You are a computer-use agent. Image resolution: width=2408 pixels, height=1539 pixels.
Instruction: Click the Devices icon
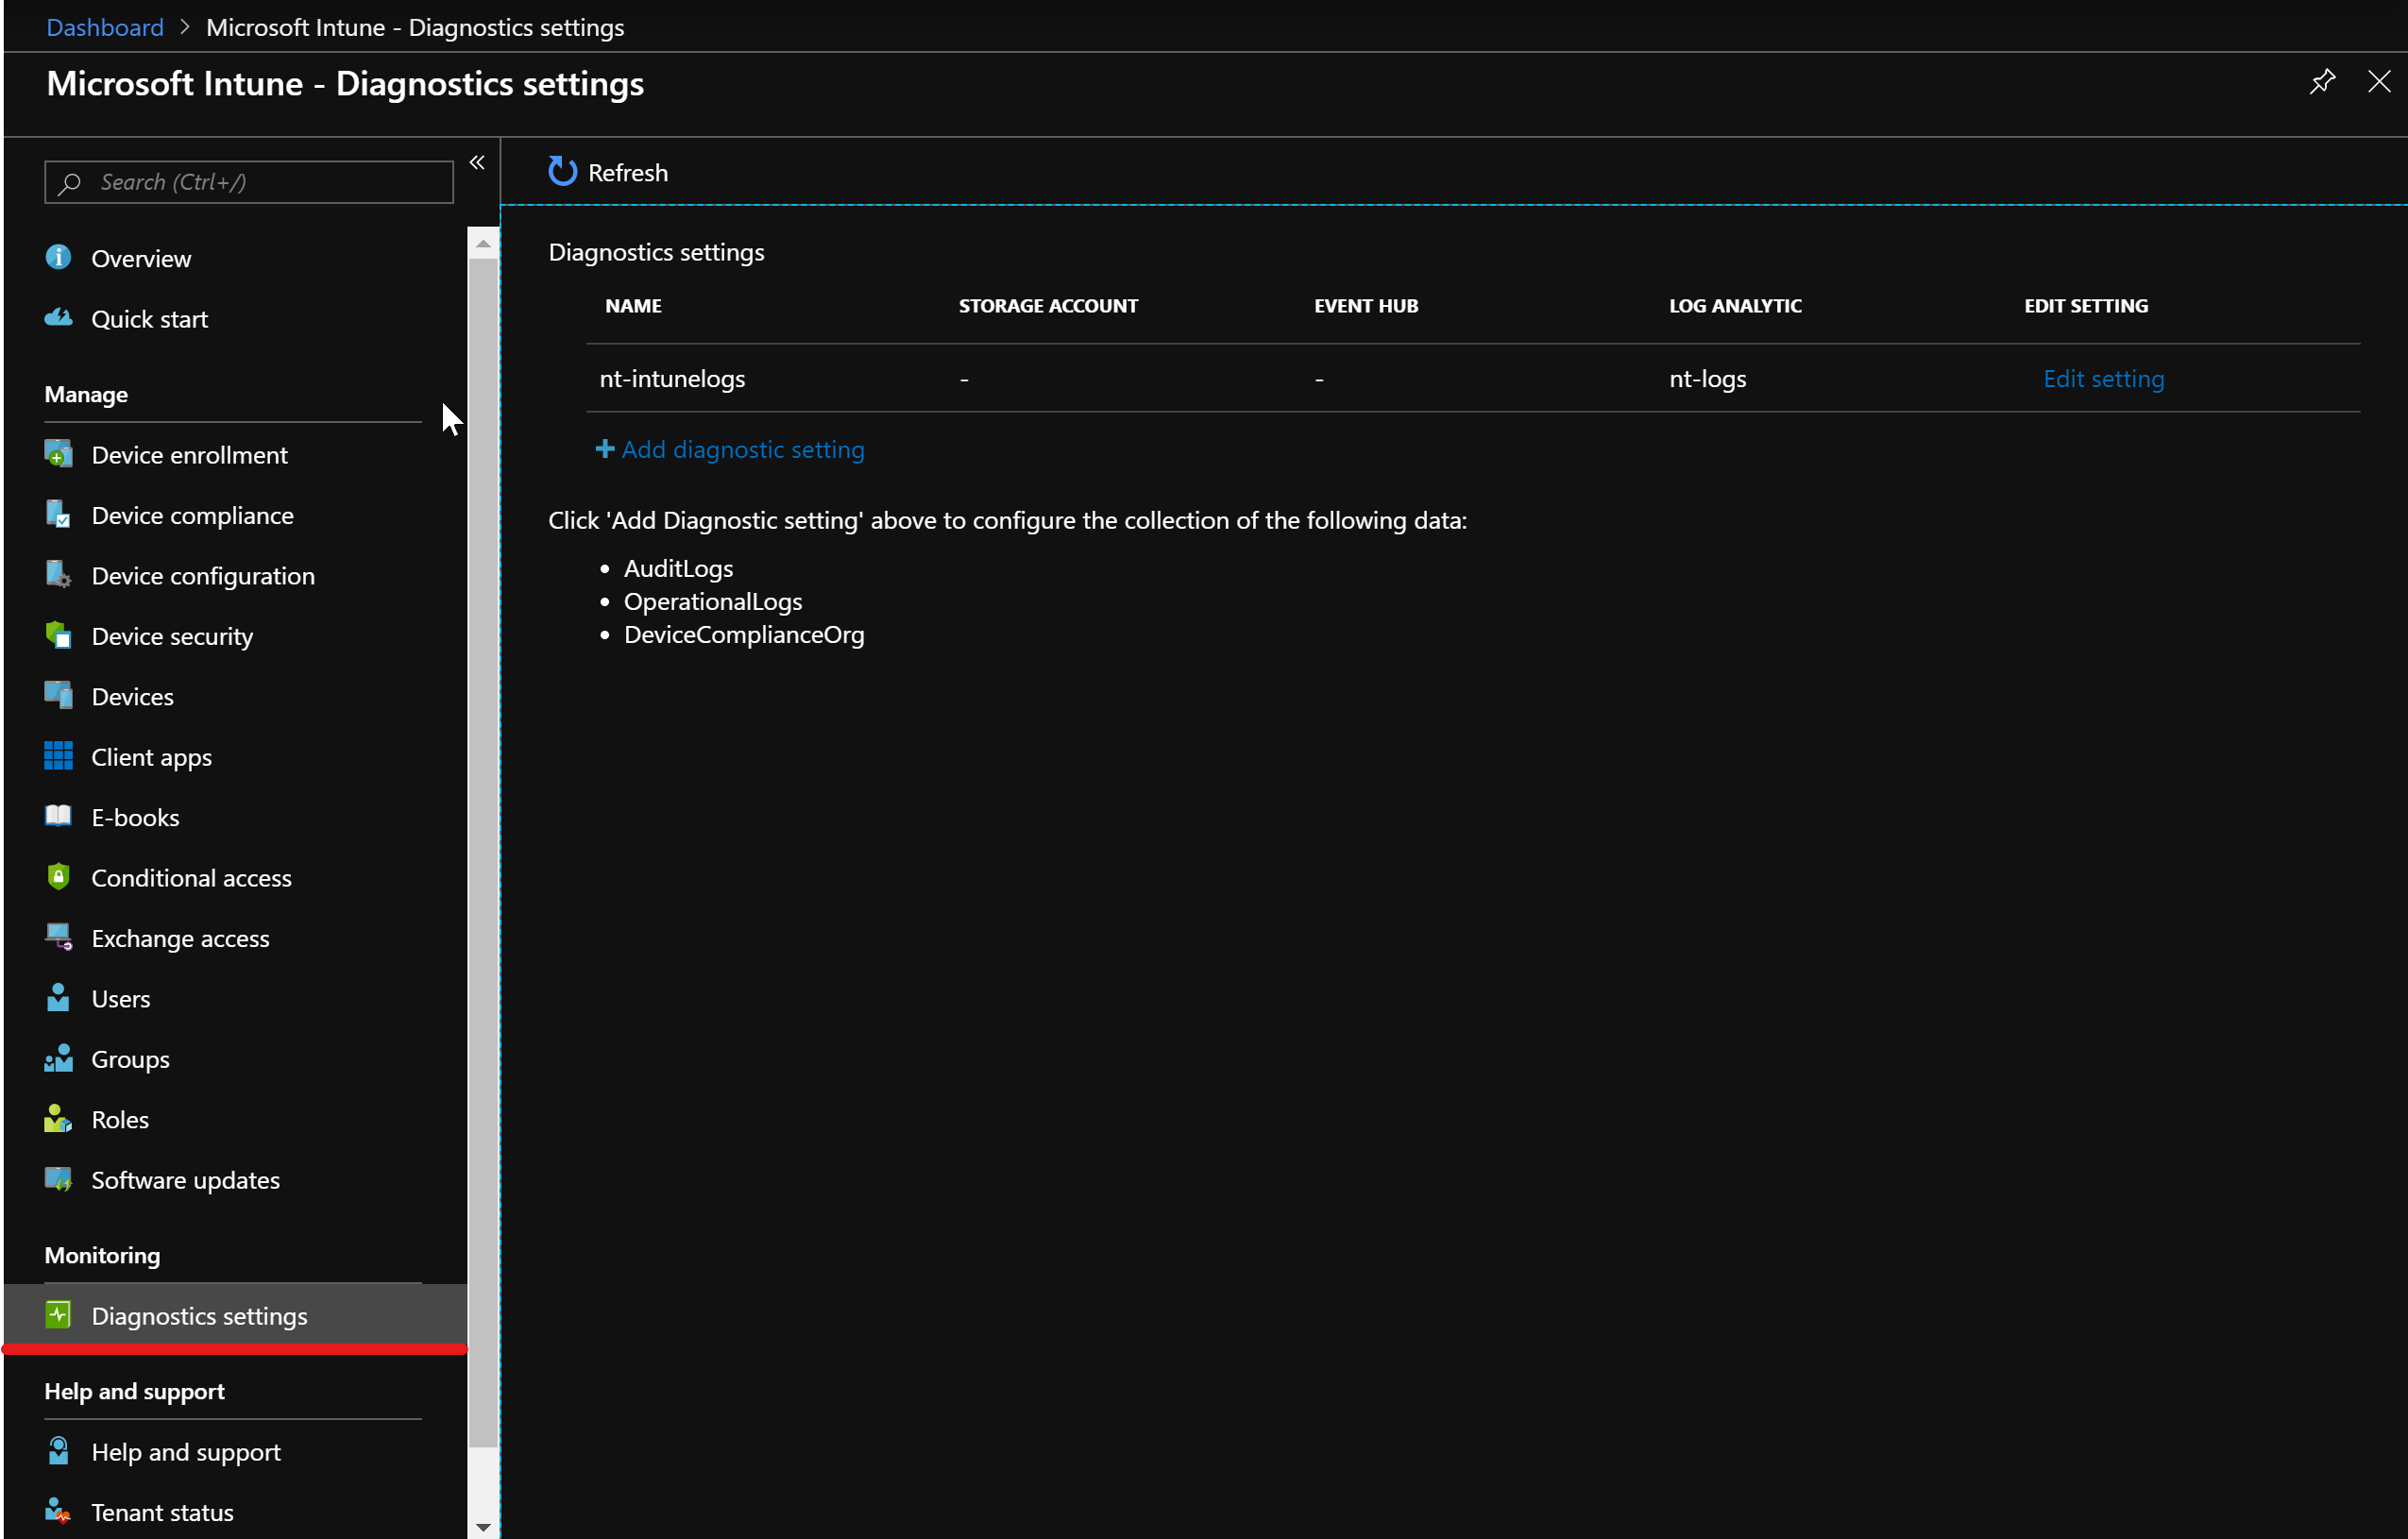pos(58,695)
